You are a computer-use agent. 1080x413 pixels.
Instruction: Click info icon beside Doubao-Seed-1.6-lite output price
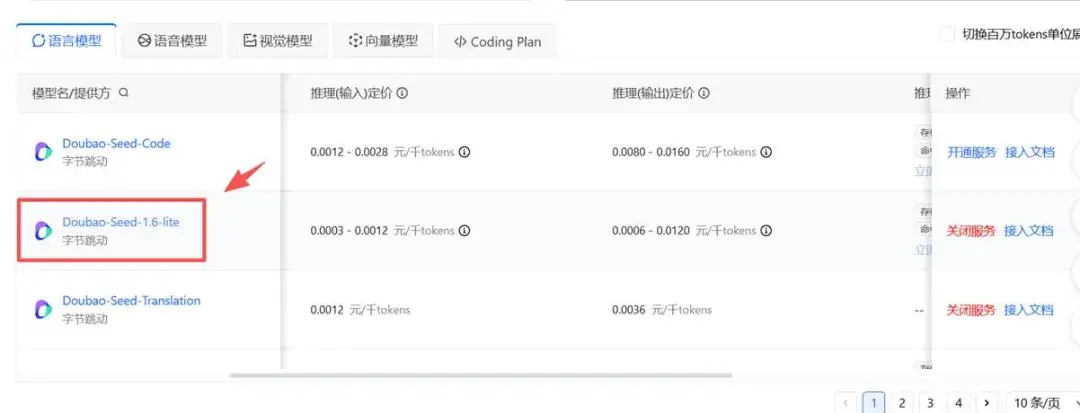coord(766,231)
